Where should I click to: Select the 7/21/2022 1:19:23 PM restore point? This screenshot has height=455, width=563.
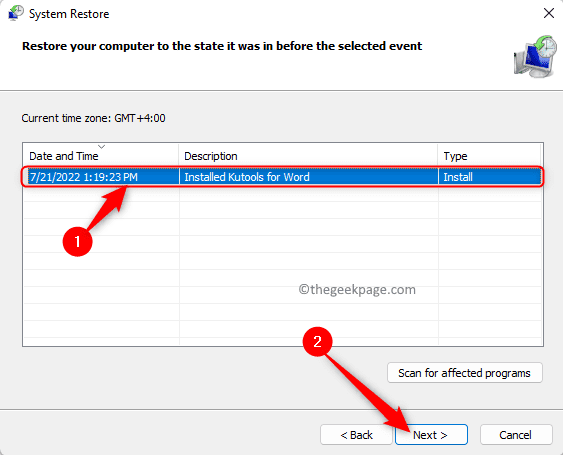282,177
